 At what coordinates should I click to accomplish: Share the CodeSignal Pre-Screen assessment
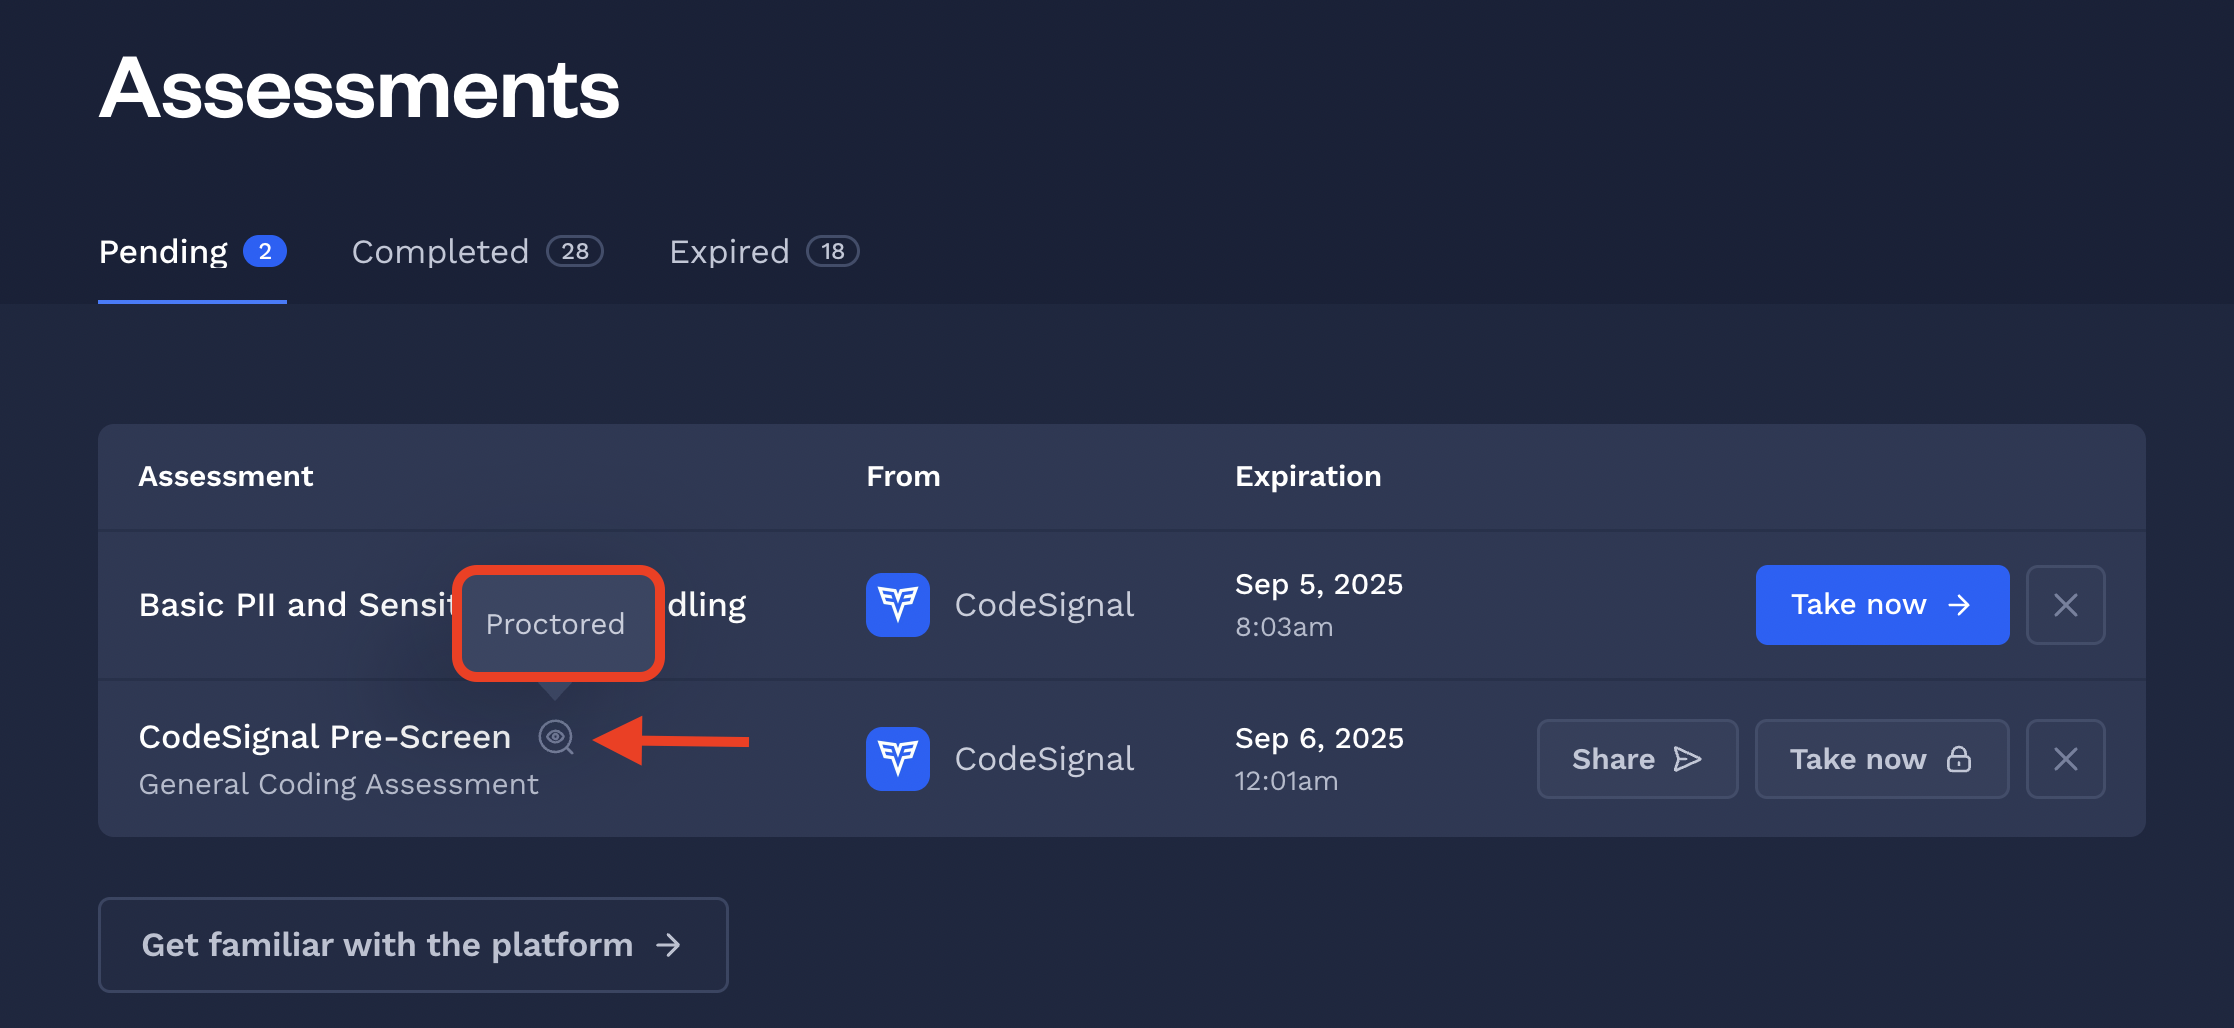[x=1636, y=759]
